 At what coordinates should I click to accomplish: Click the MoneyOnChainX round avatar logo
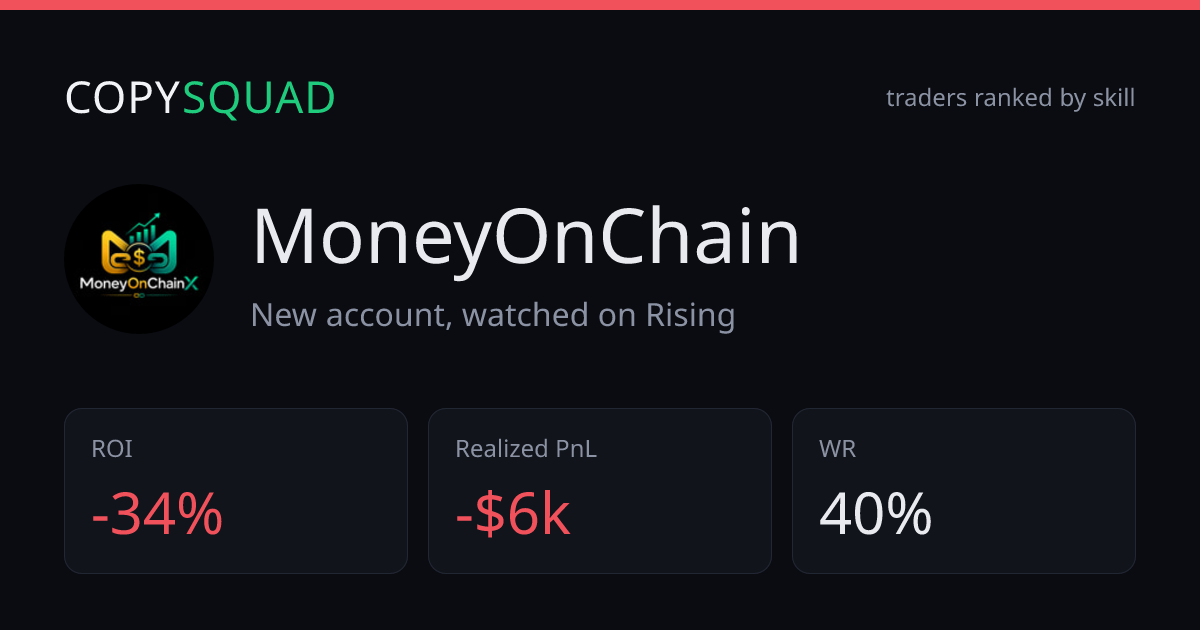[139, 259]
